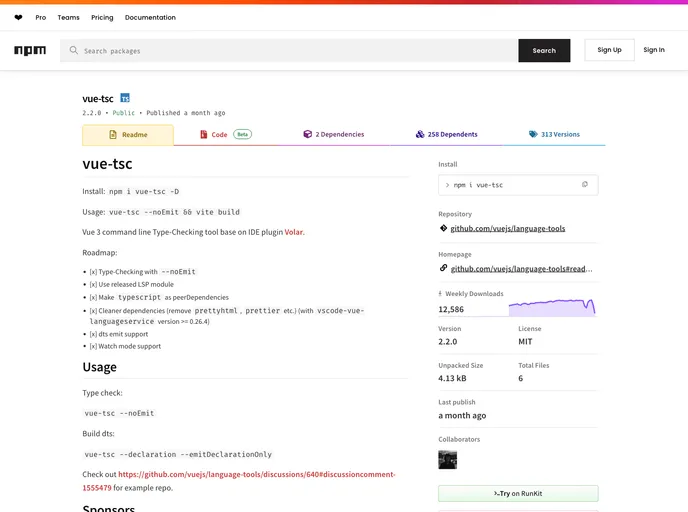
Task: Open the Teams menu item
Action: click(x=68, y=18)
